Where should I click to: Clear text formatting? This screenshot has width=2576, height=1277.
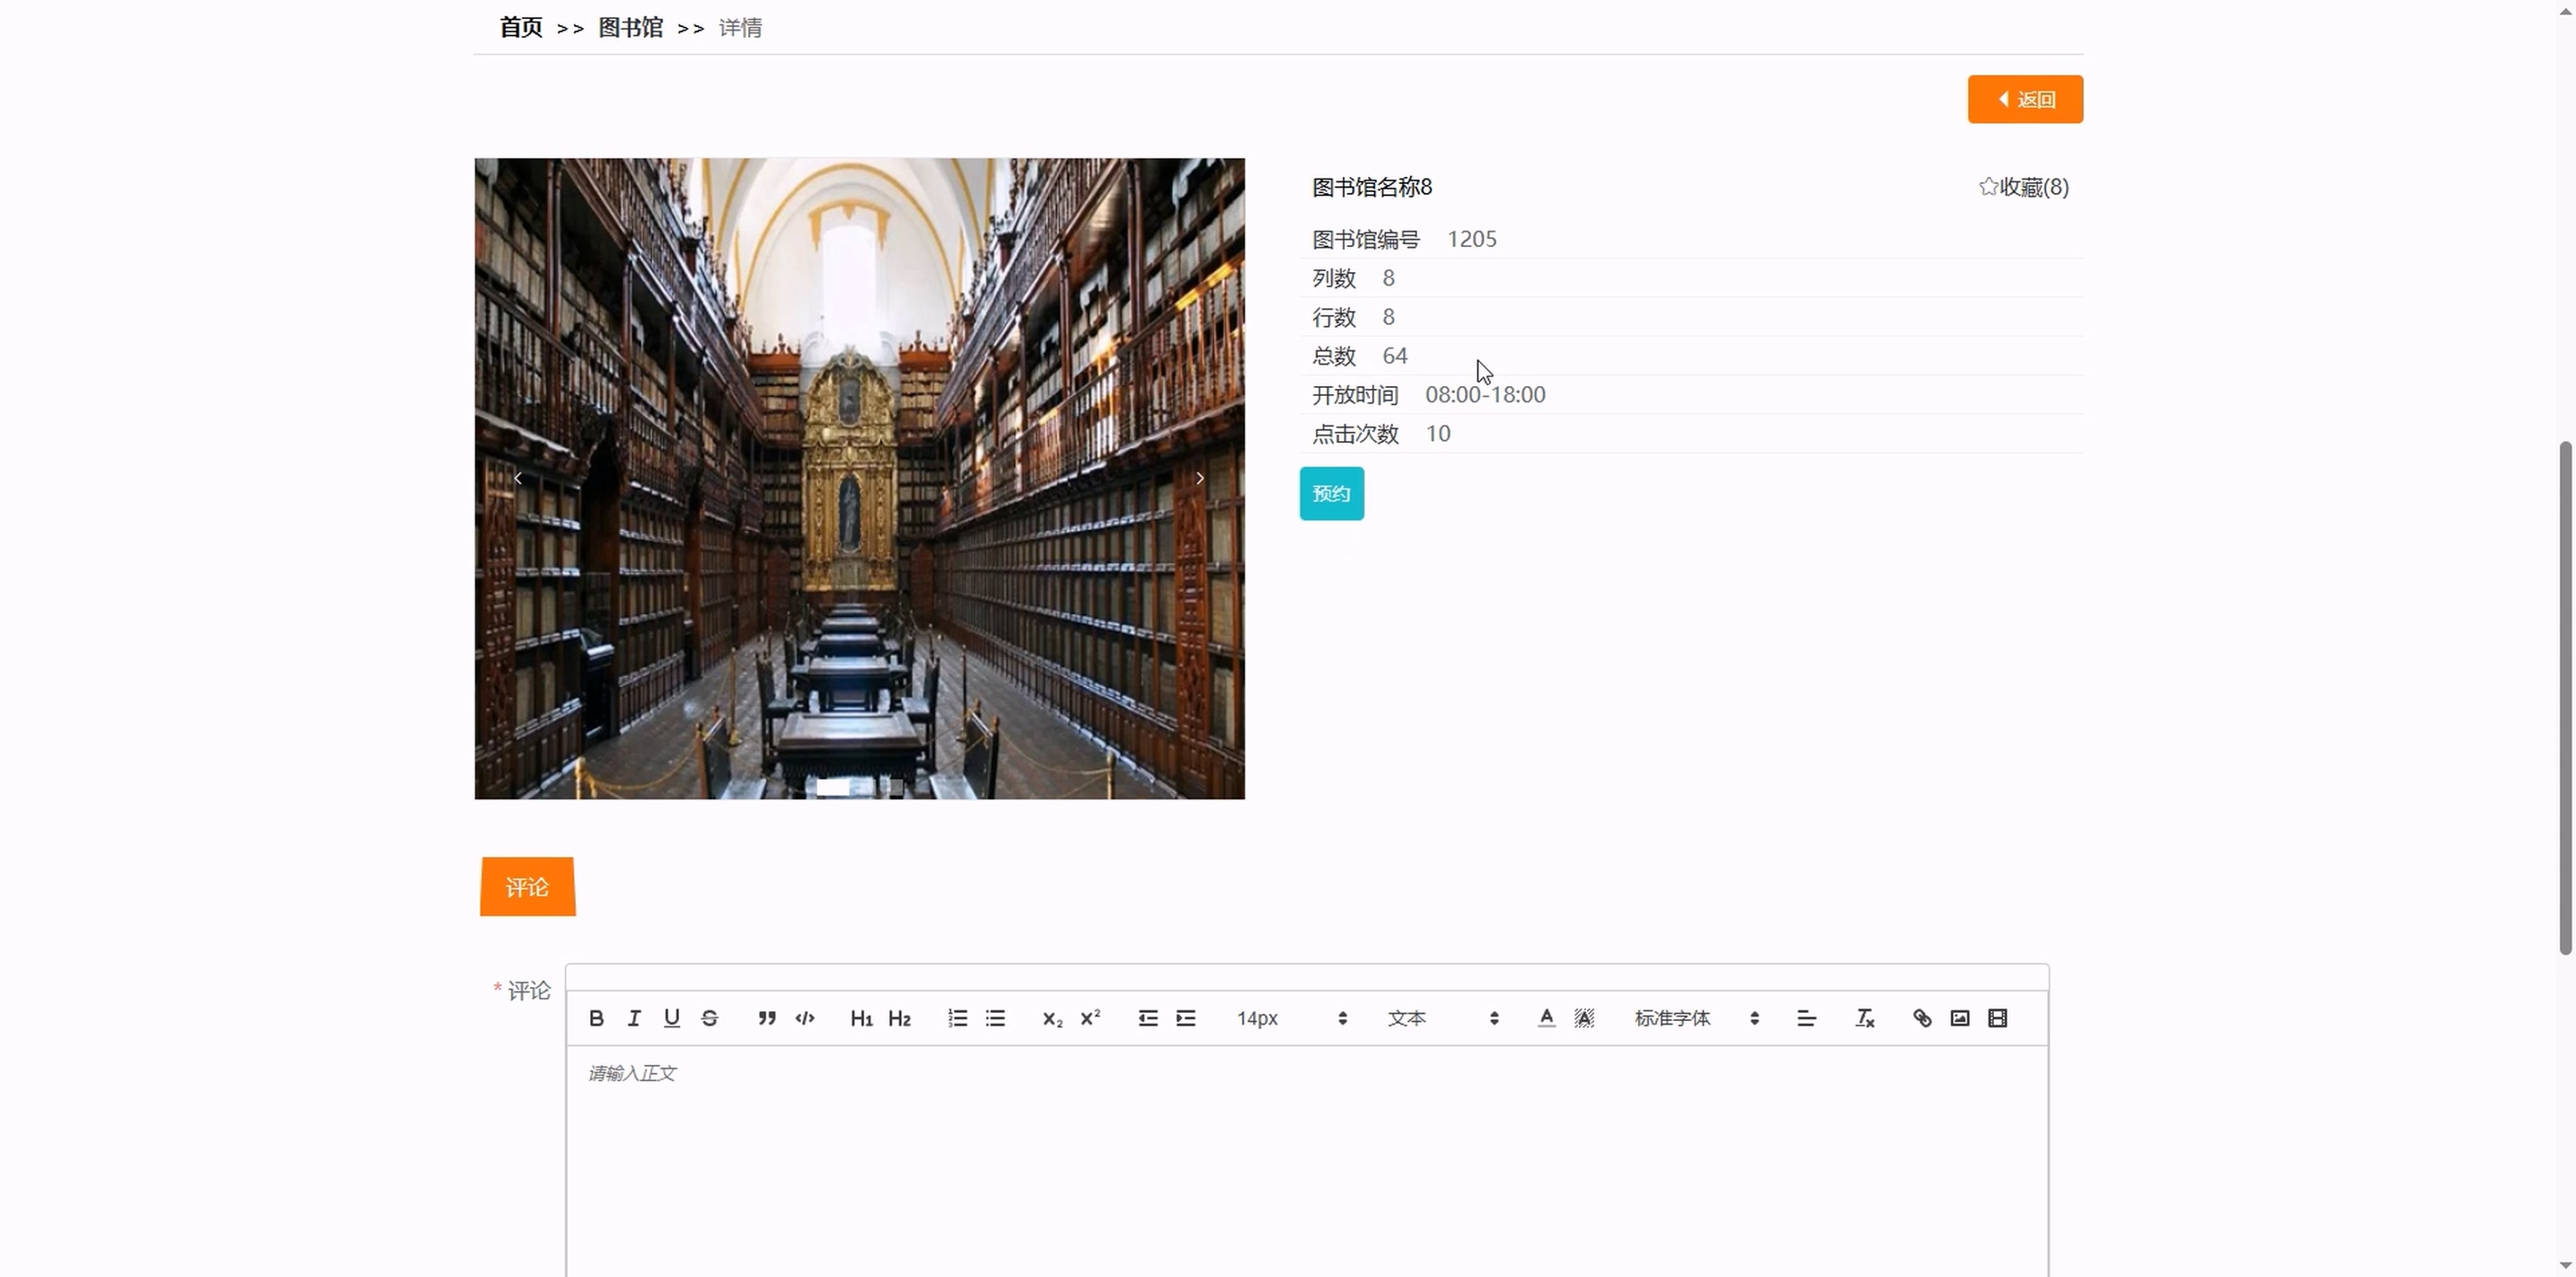pos(1865,1018)
